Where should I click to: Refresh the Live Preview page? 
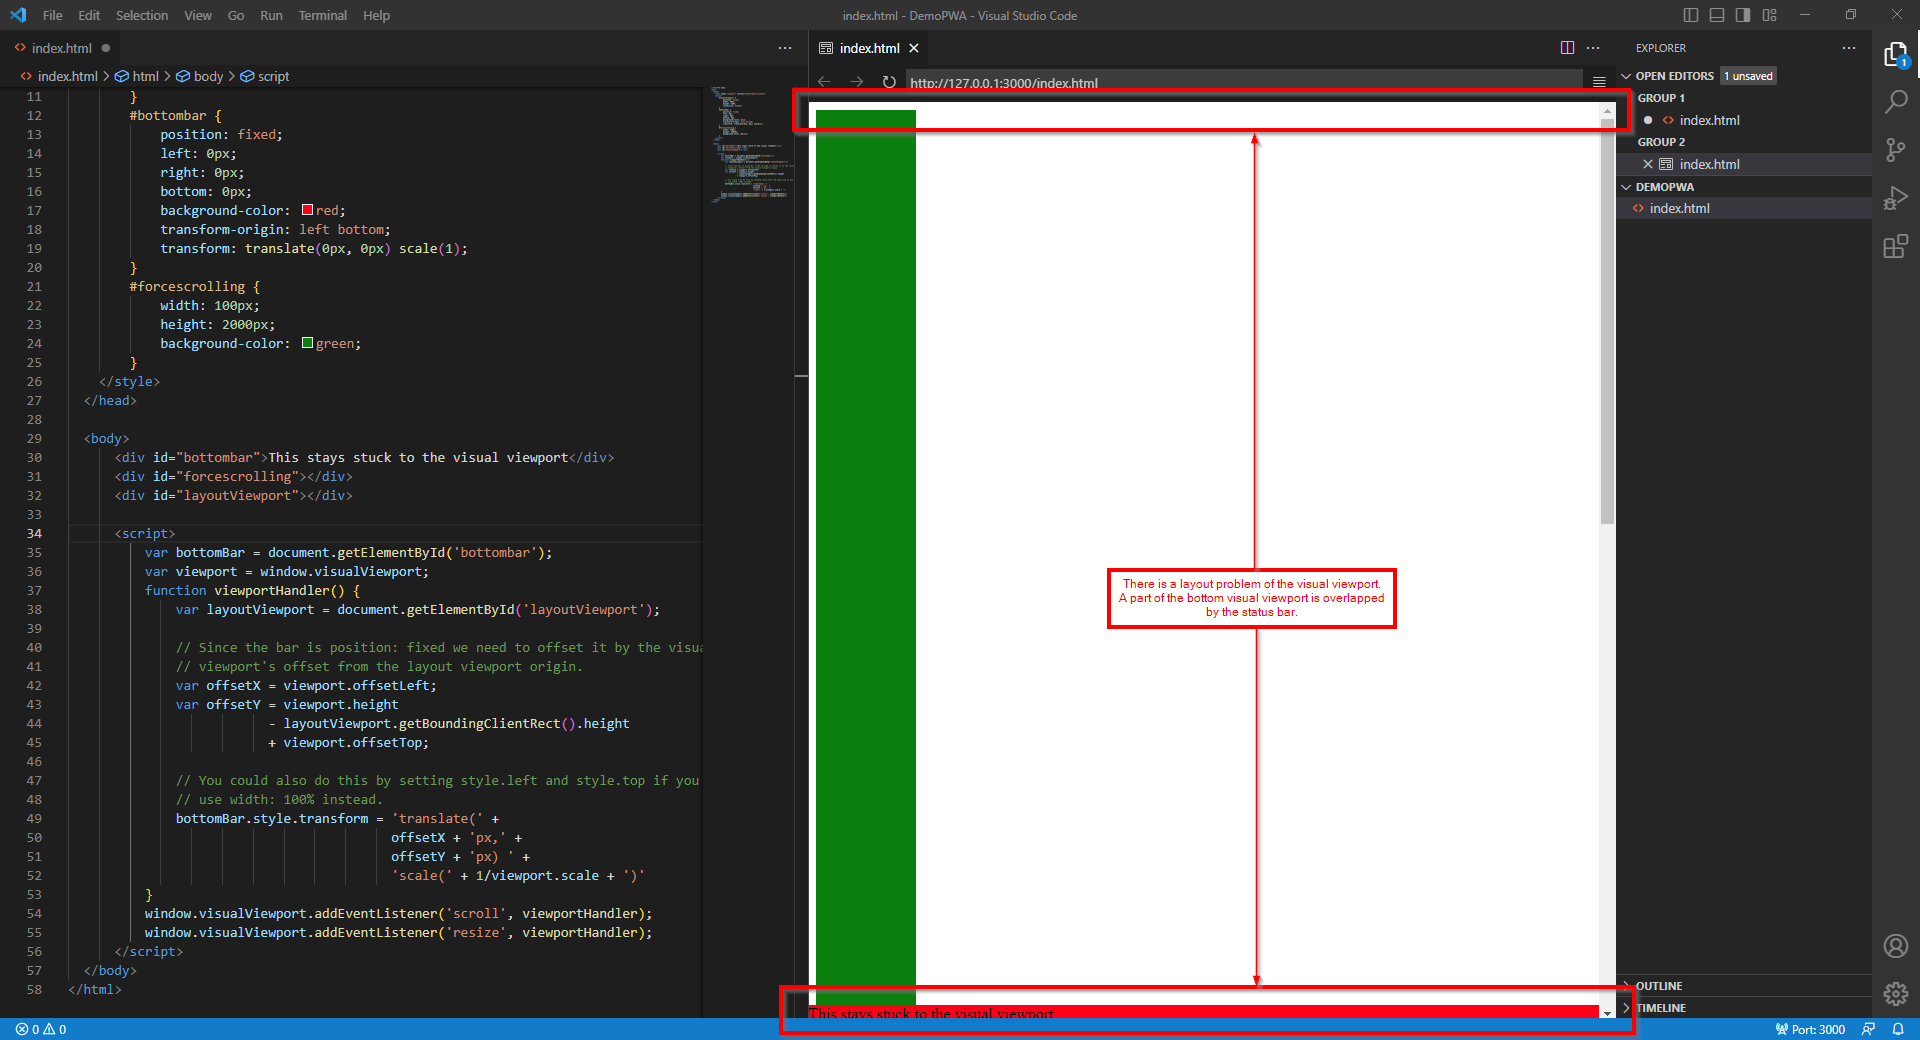[889, 82]
